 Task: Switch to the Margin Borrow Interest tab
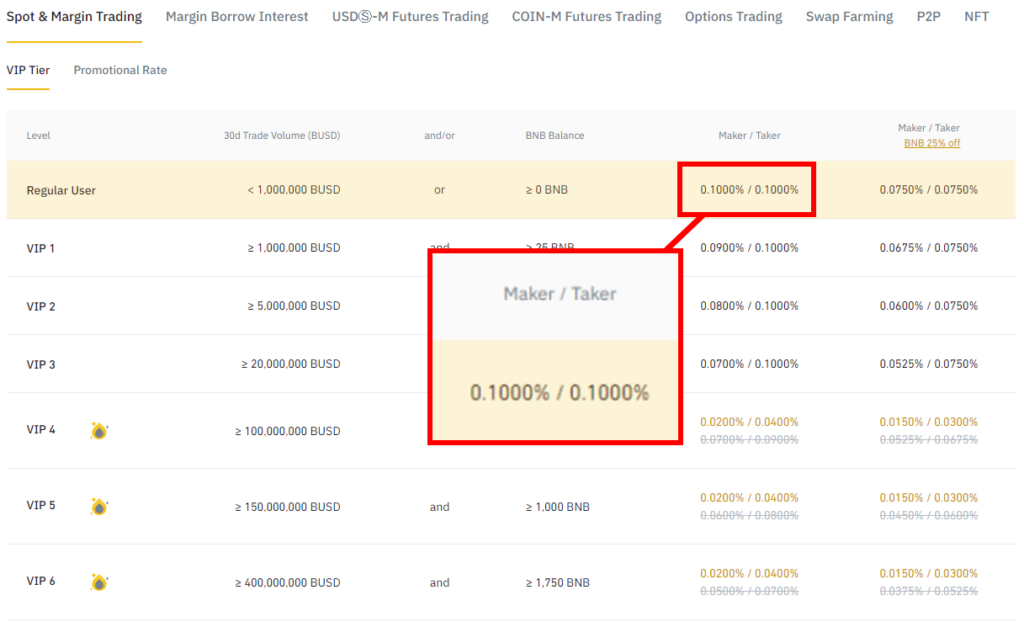tap(236, 16)
